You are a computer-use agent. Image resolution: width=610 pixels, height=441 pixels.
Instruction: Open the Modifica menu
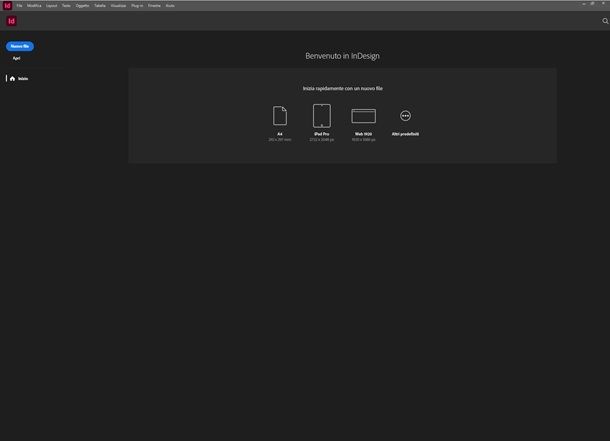coord(34,5)
